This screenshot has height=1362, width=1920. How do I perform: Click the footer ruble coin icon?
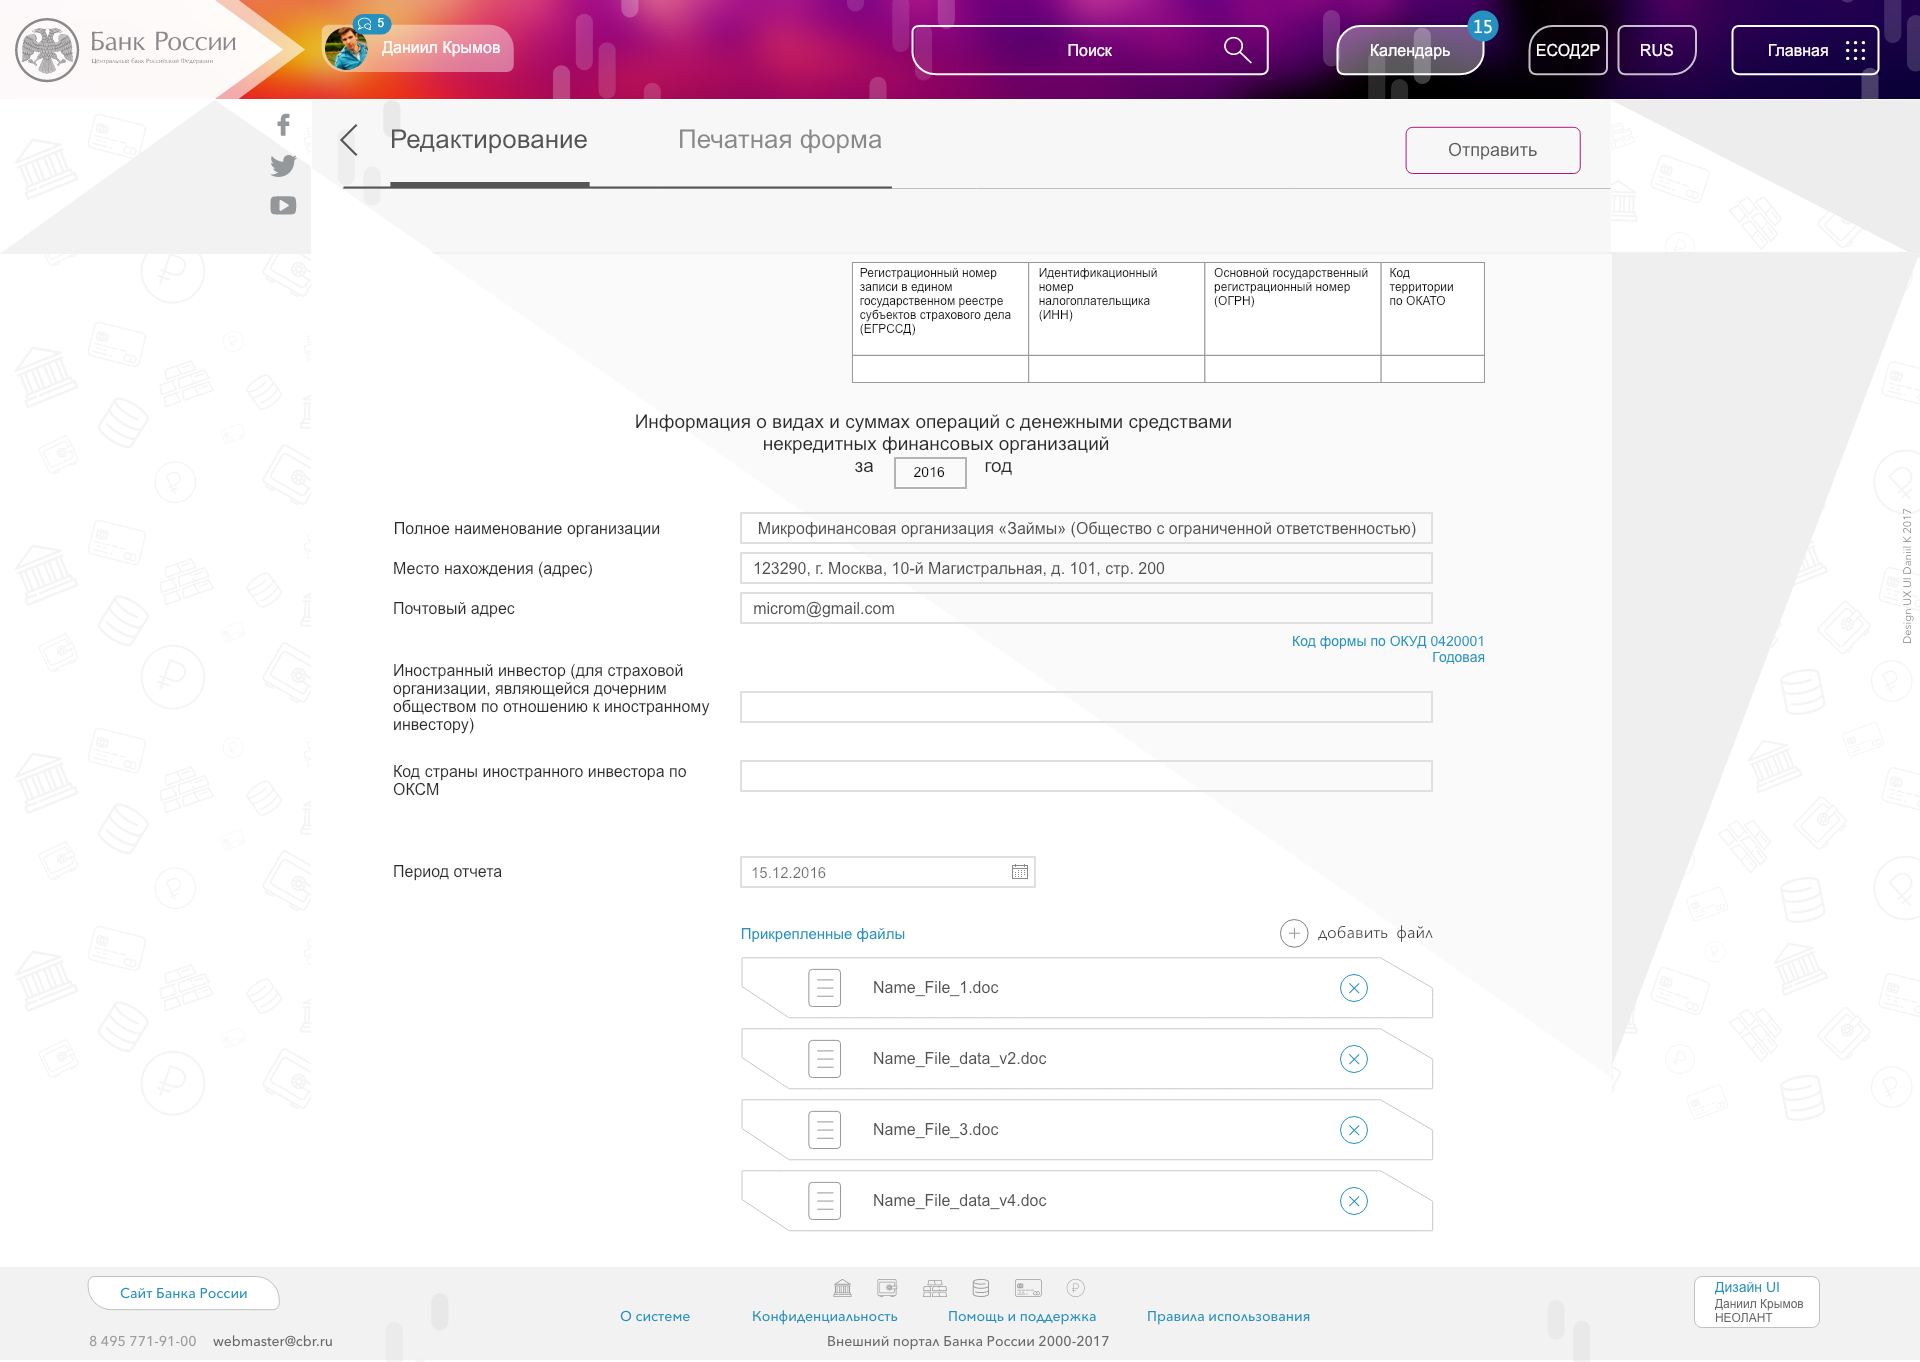tap(1076, 1288)
